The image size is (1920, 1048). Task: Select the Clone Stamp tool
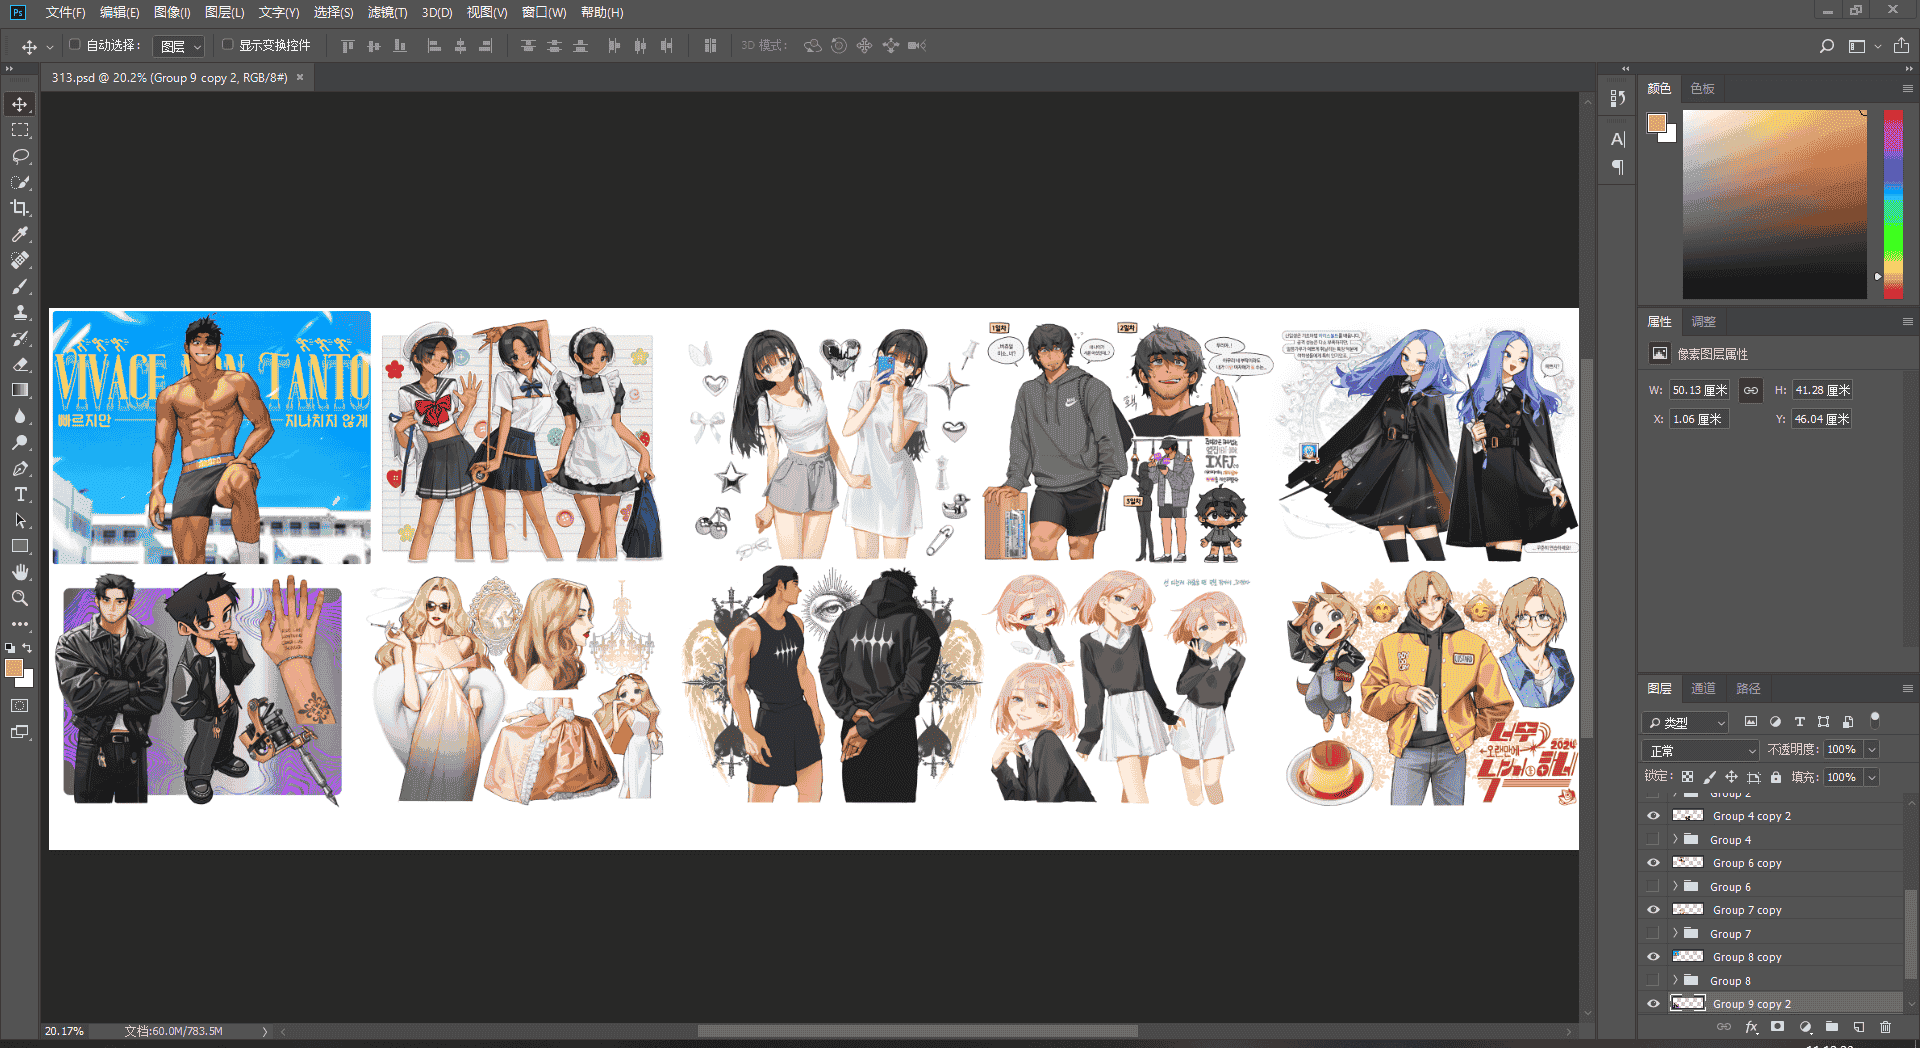[x=20, y=312]
